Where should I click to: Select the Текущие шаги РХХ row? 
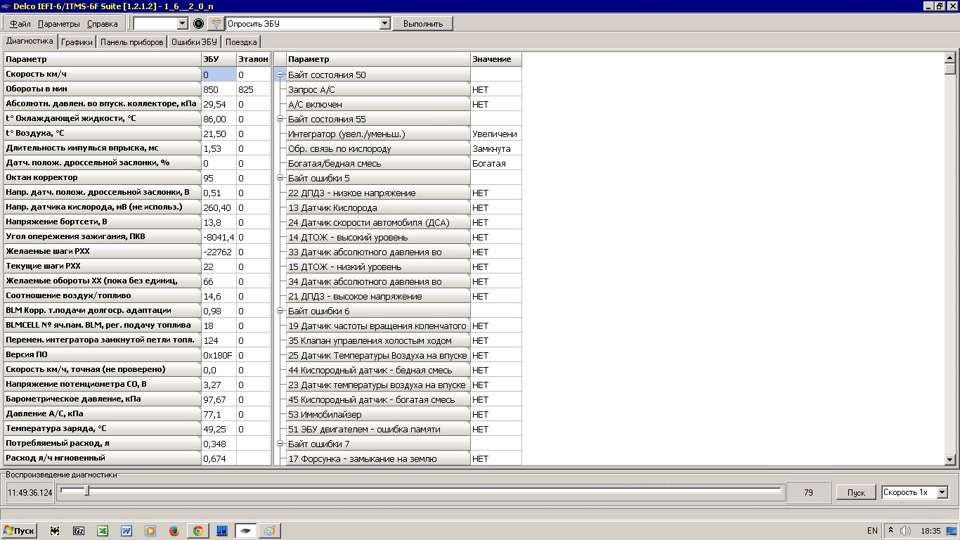(137, 266)
